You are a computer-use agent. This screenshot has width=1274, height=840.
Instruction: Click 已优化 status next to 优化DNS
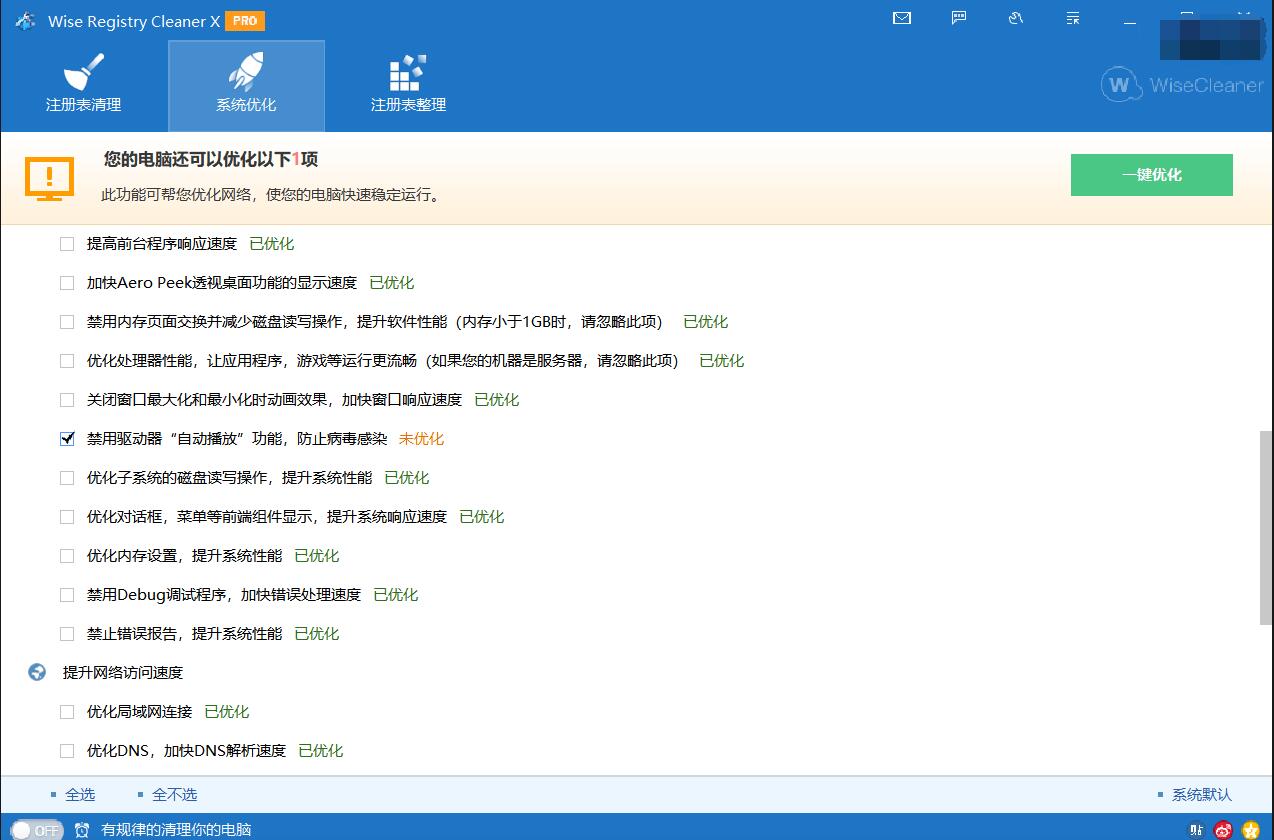click(x=320, y=750)
